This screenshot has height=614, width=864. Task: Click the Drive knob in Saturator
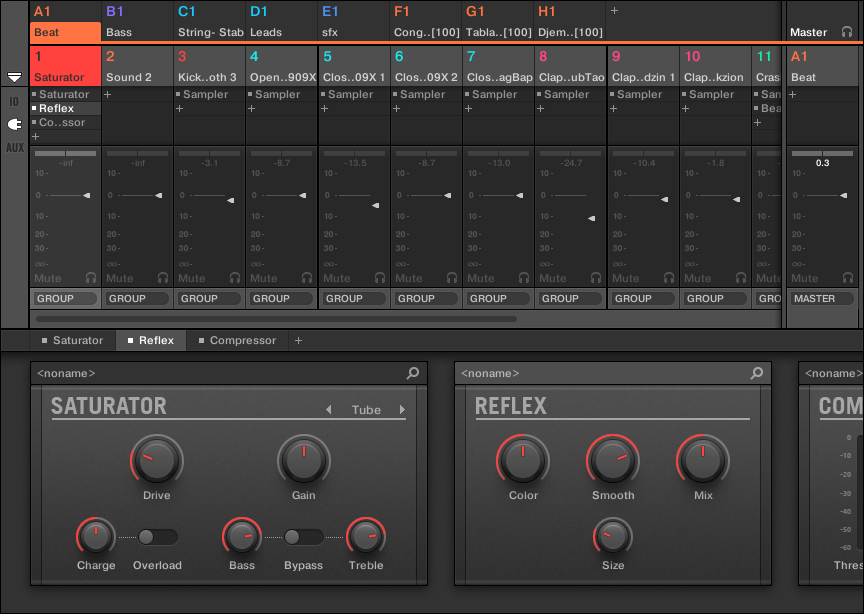click(x=156, y=460)
